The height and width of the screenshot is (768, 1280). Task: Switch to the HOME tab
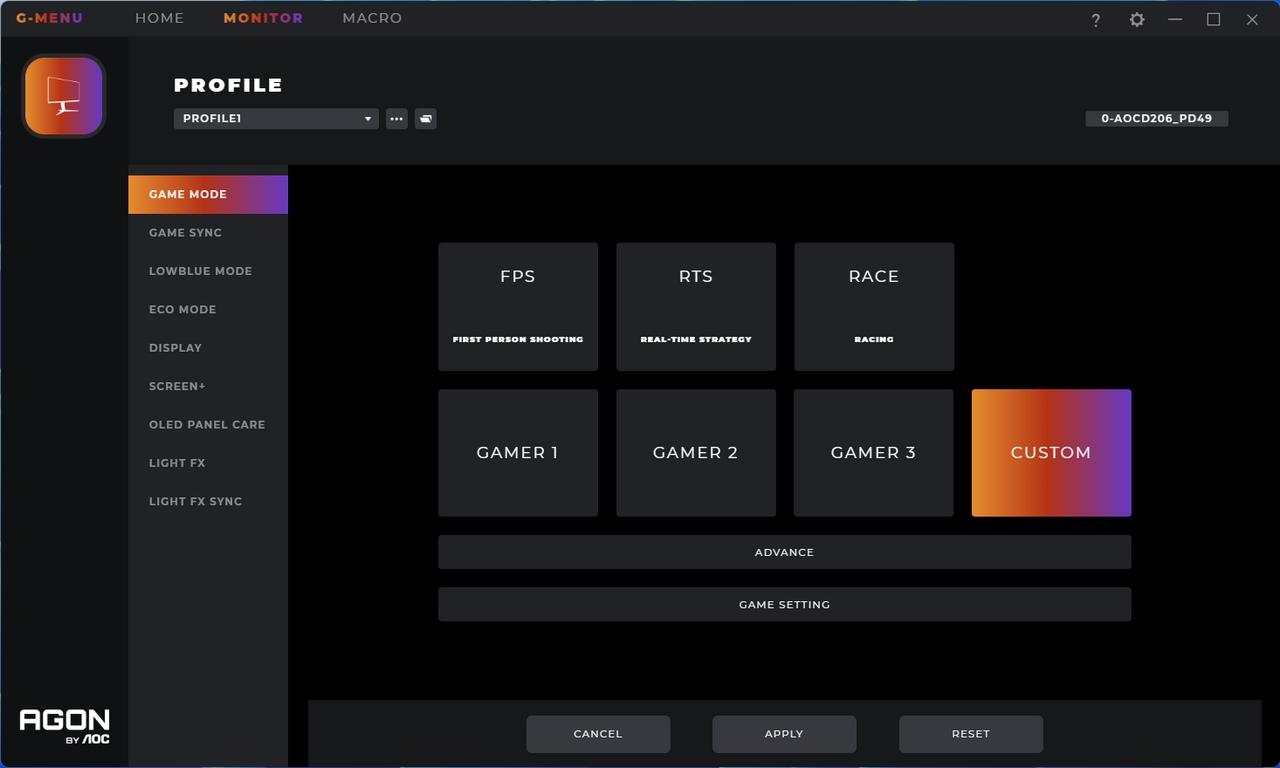tap(160, 18)
